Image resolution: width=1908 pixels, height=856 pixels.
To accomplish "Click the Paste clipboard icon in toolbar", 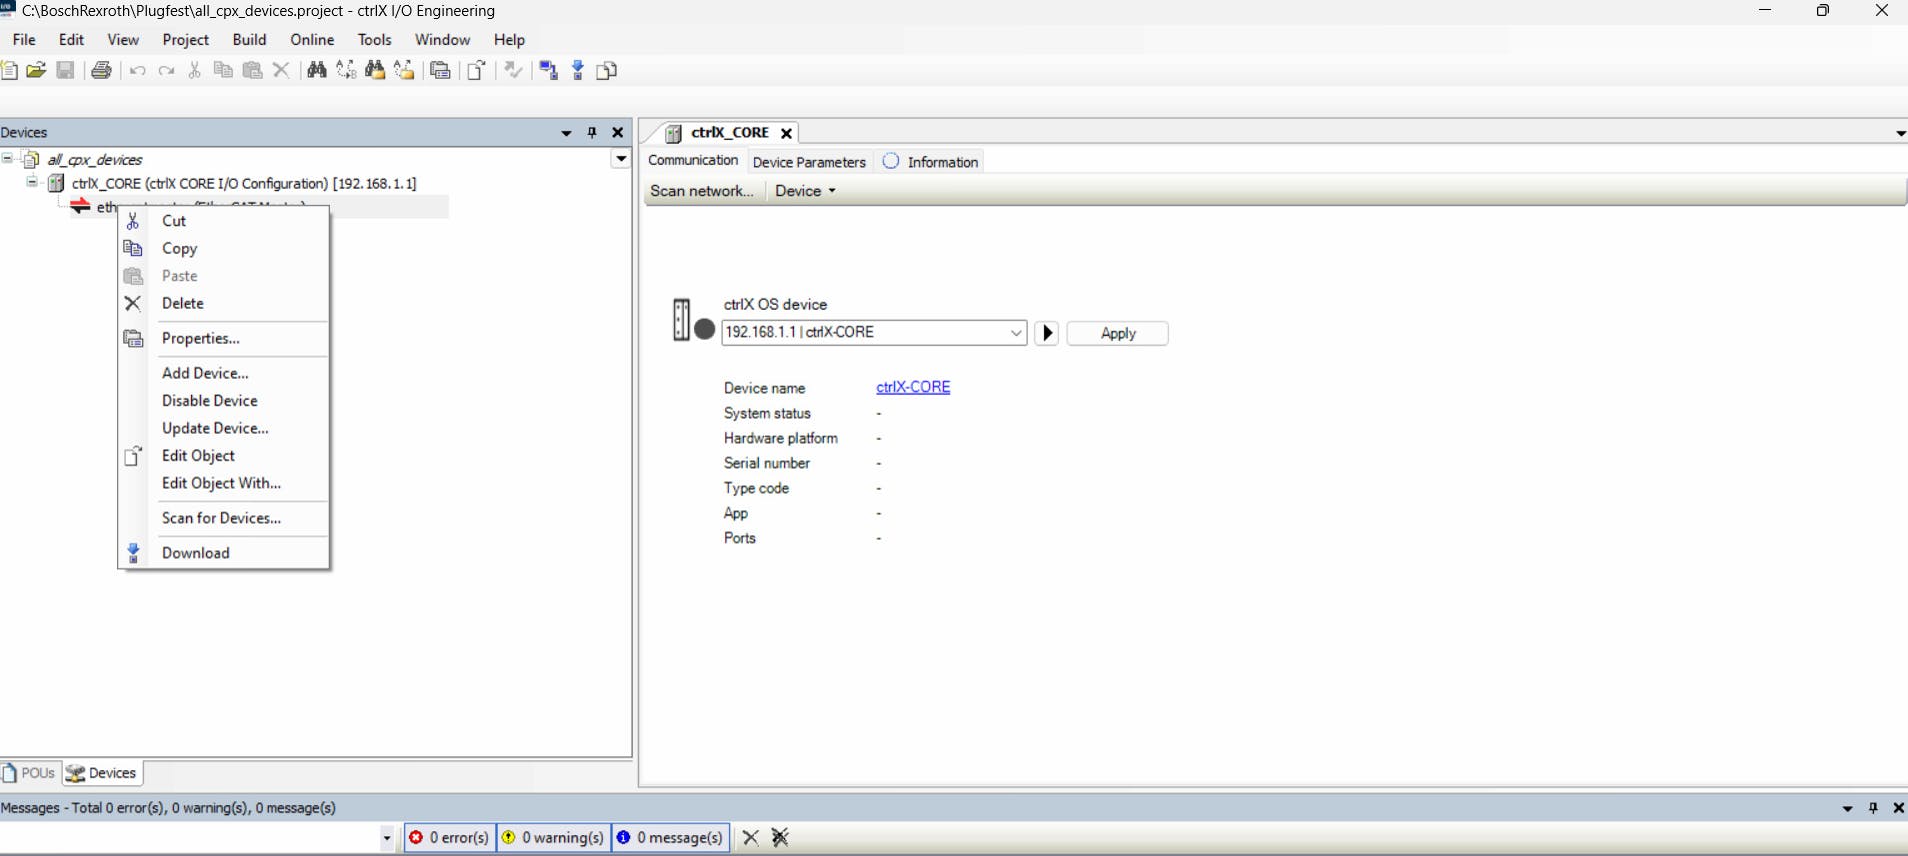I will pyautogui.click(x=253, y=70).
